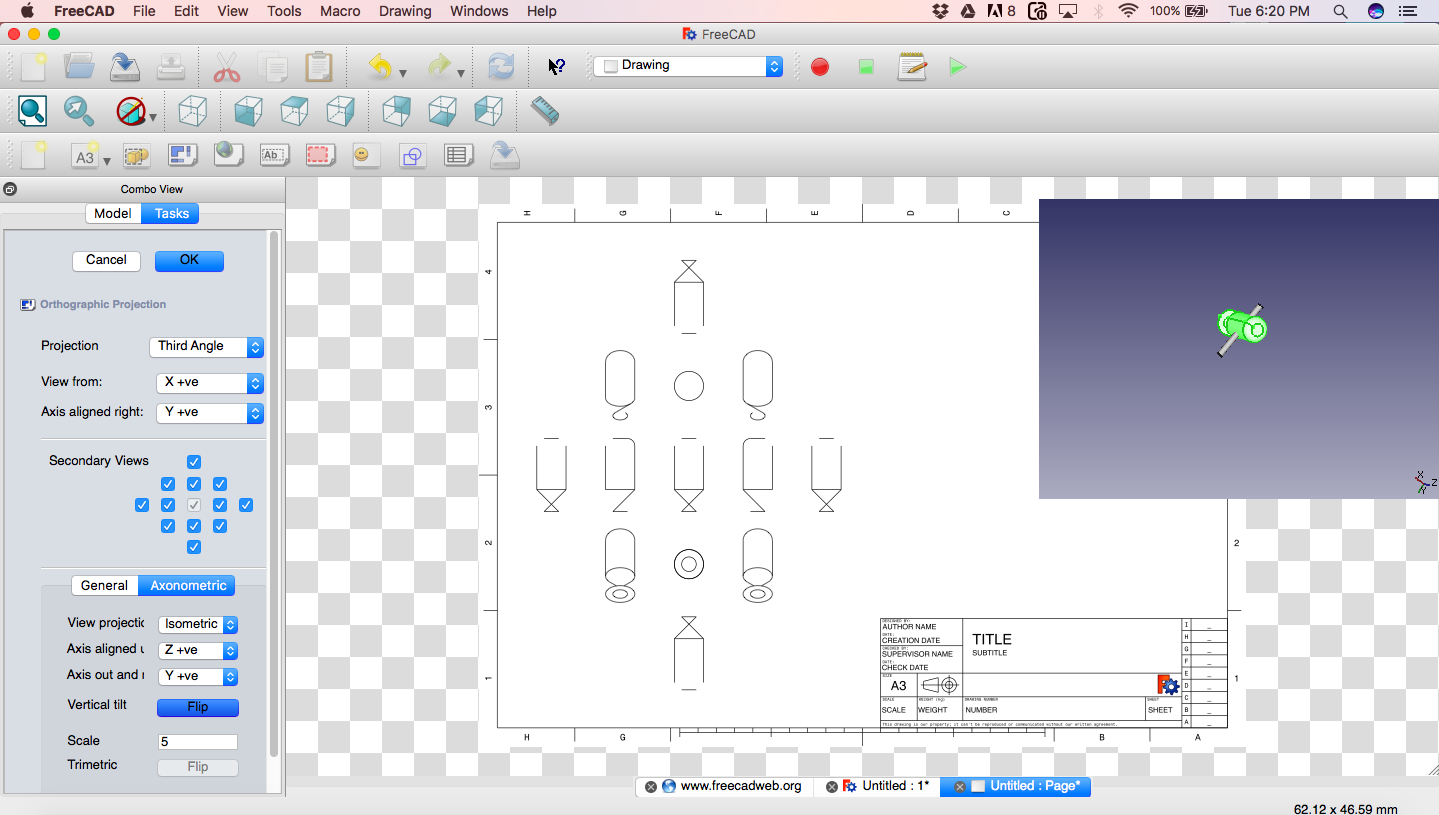Expand the A3 page template arrow
The height and width of the screenshot is (815, 1439).
(x=107, y=162)
